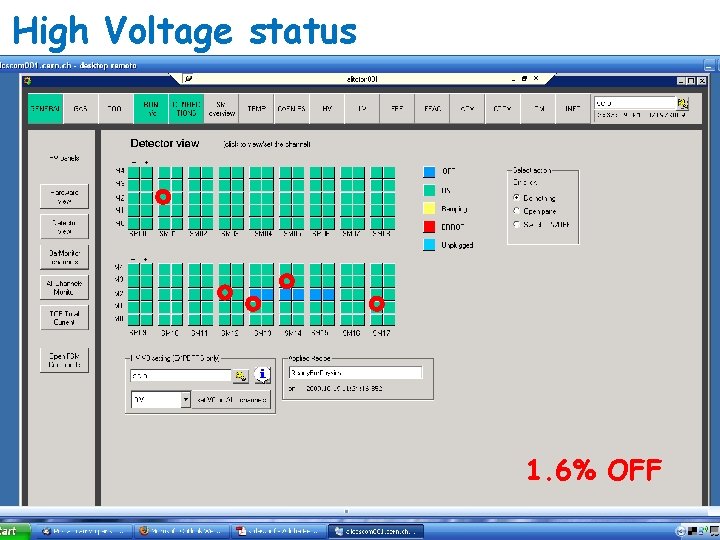Open the FEAC tab
This screenshot has width=720, height=540.
coord(432,109)
